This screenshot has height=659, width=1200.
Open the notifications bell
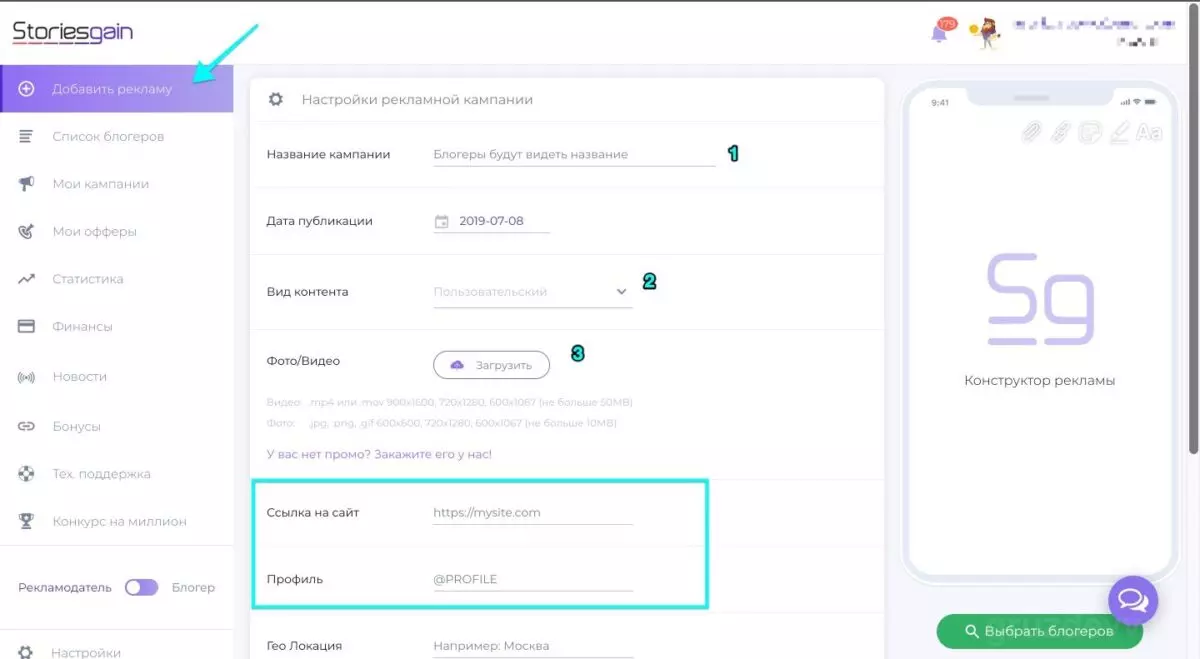tap(939, 32)
